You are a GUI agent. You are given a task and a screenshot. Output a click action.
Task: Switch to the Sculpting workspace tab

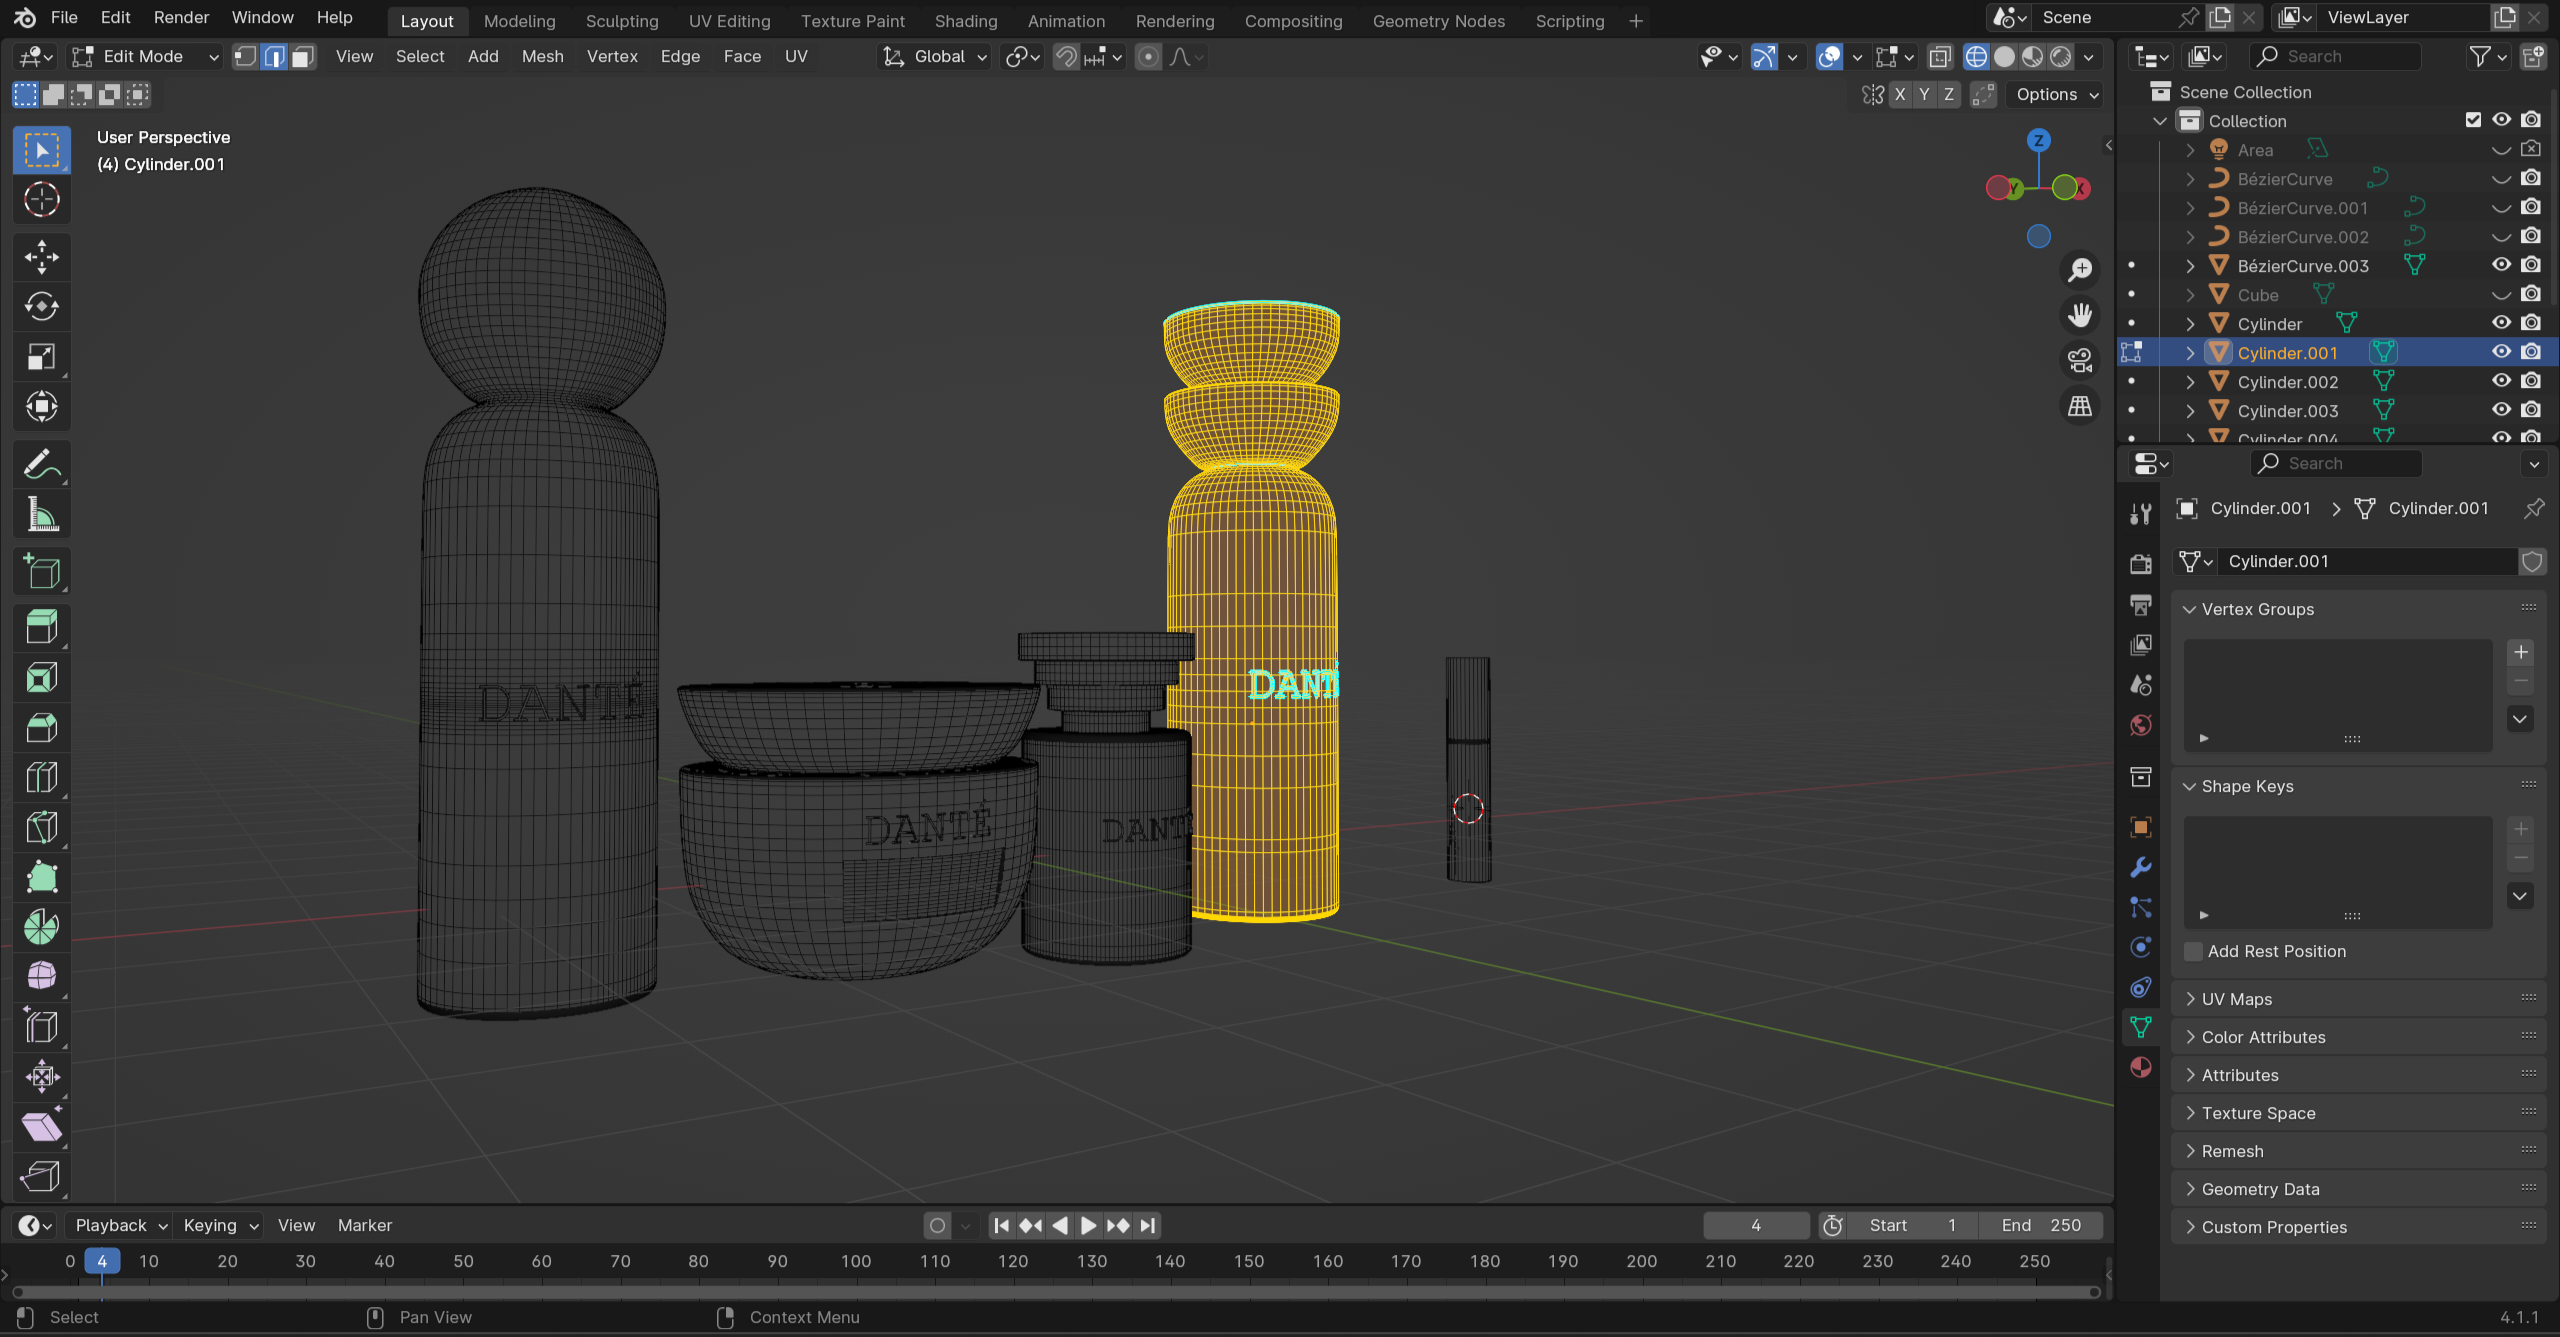click(x=621, y=21)
